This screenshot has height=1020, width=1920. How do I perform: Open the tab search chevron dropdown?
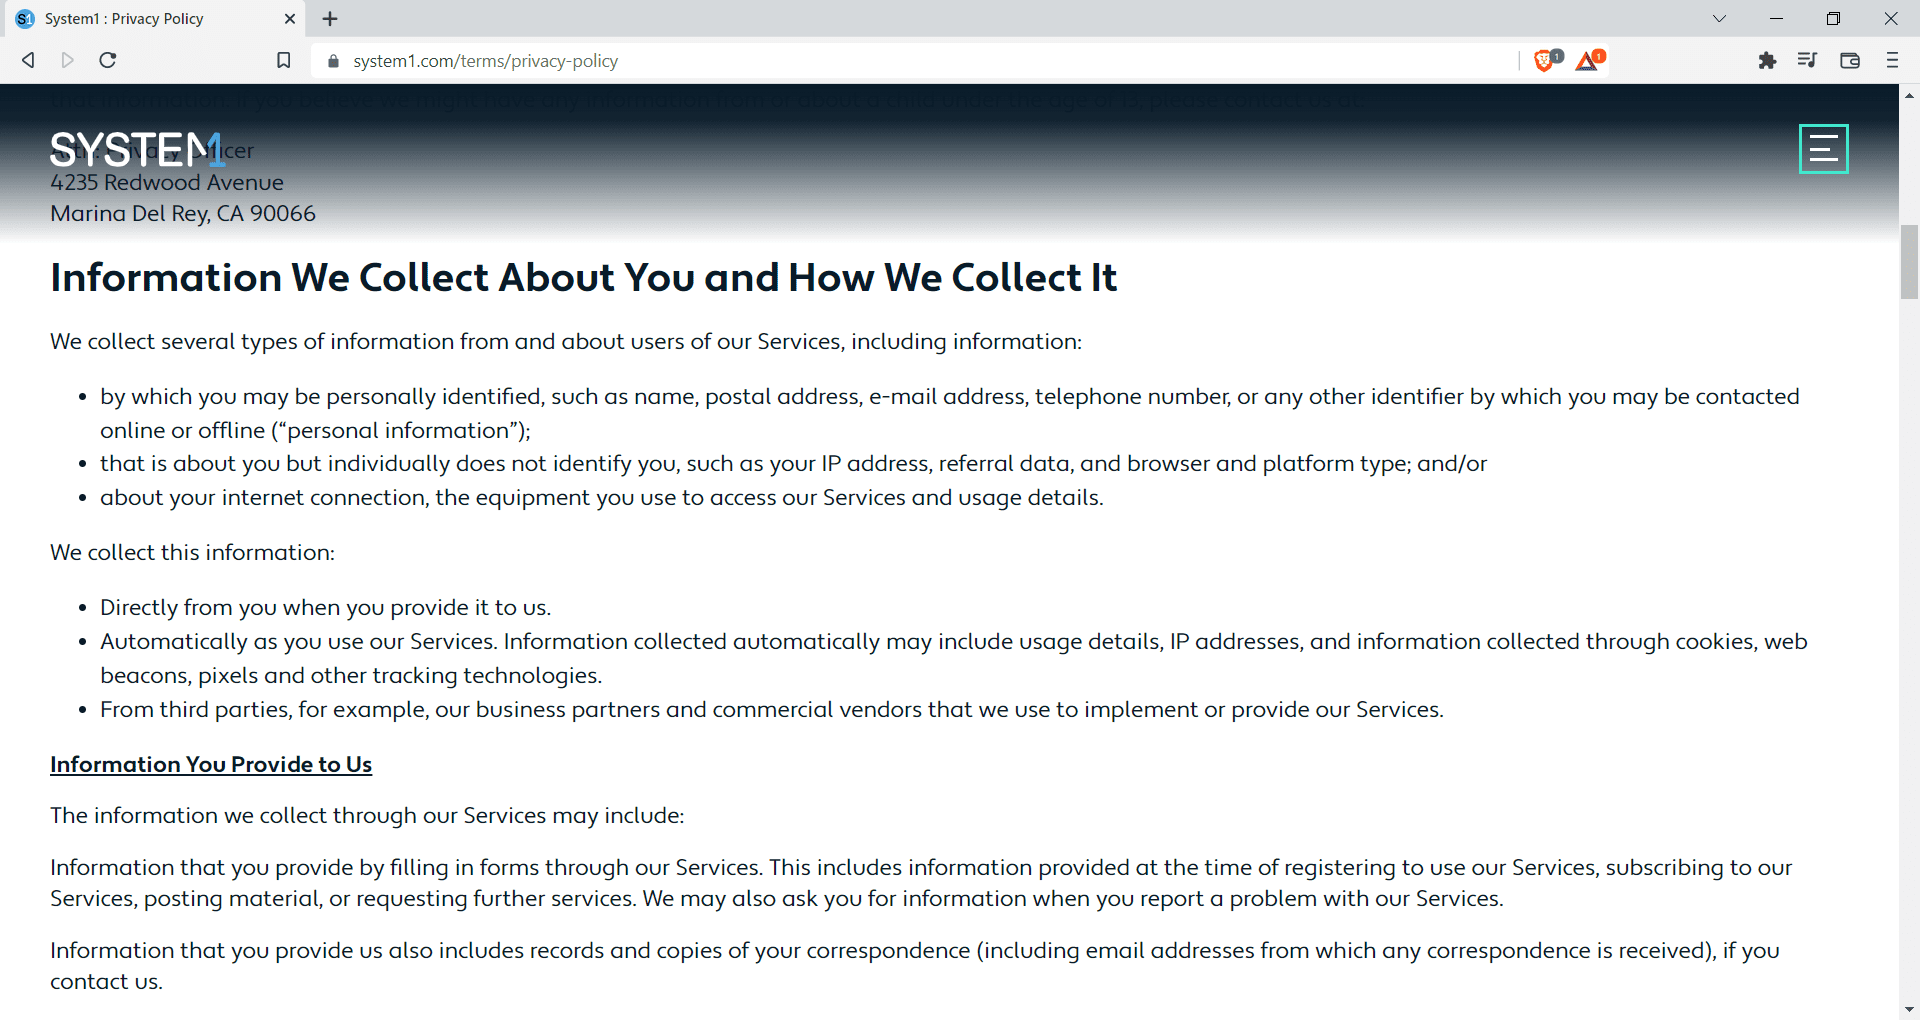[x=1719, y=18]
